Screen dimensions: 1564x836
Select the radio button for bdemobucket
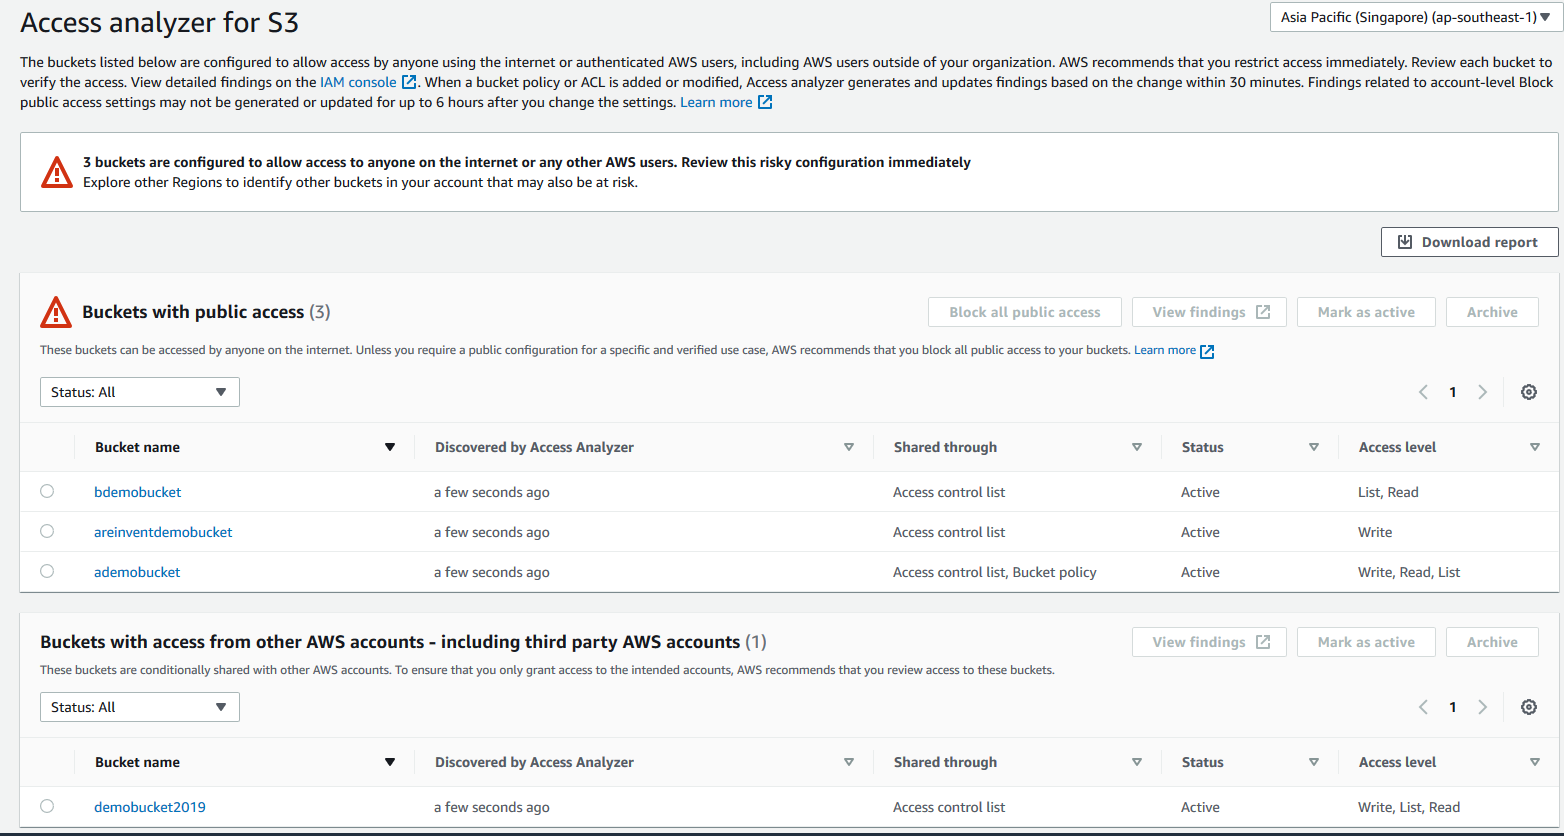47,491
